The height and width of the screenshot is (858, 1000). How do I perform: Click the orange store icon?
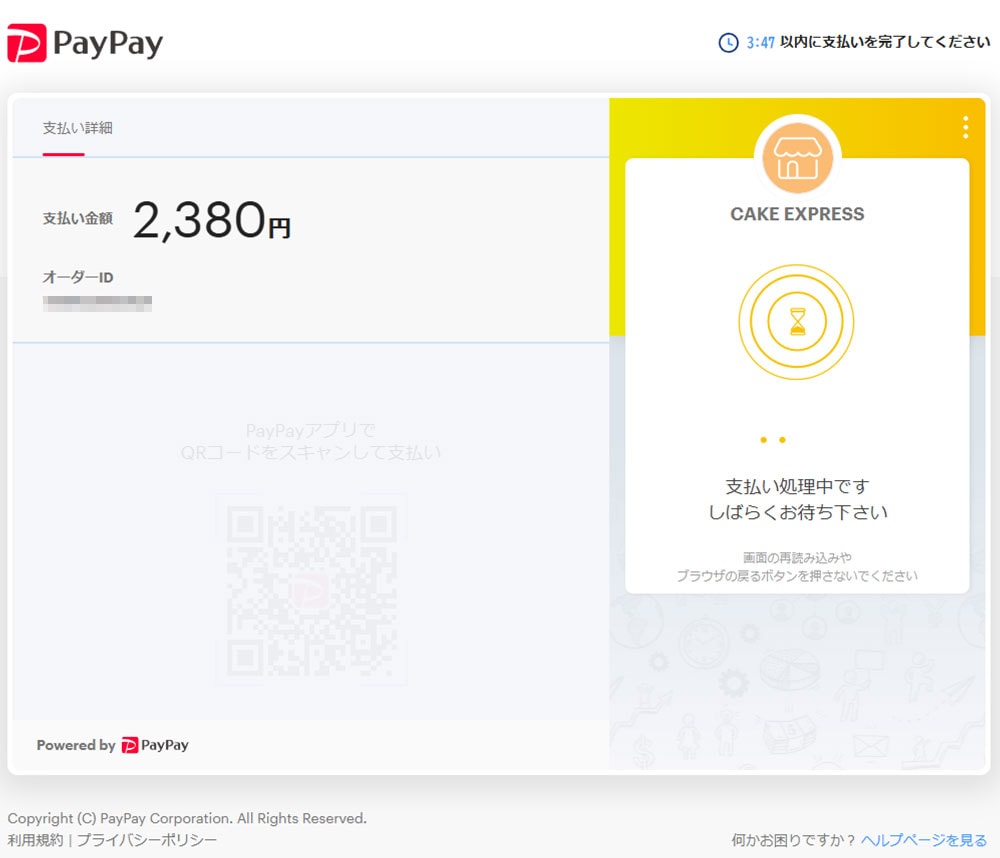(797, 159)
